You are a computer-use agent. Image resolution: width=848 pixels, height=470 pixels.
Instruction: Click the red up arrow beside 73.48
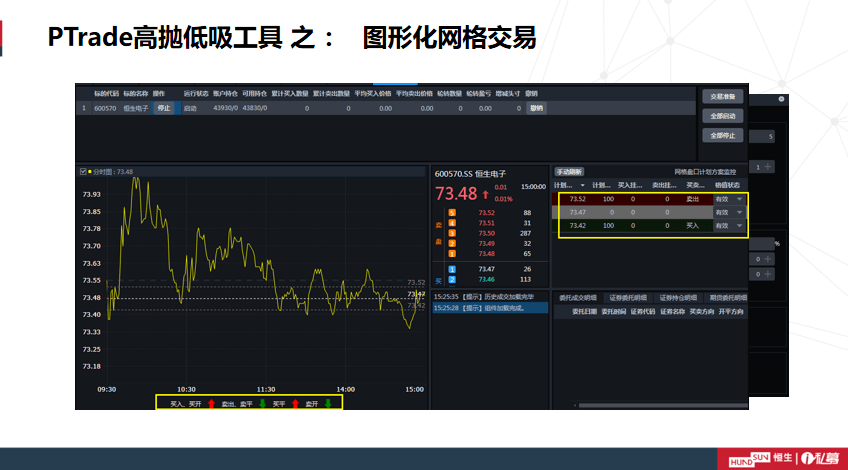tap(486, 194)
